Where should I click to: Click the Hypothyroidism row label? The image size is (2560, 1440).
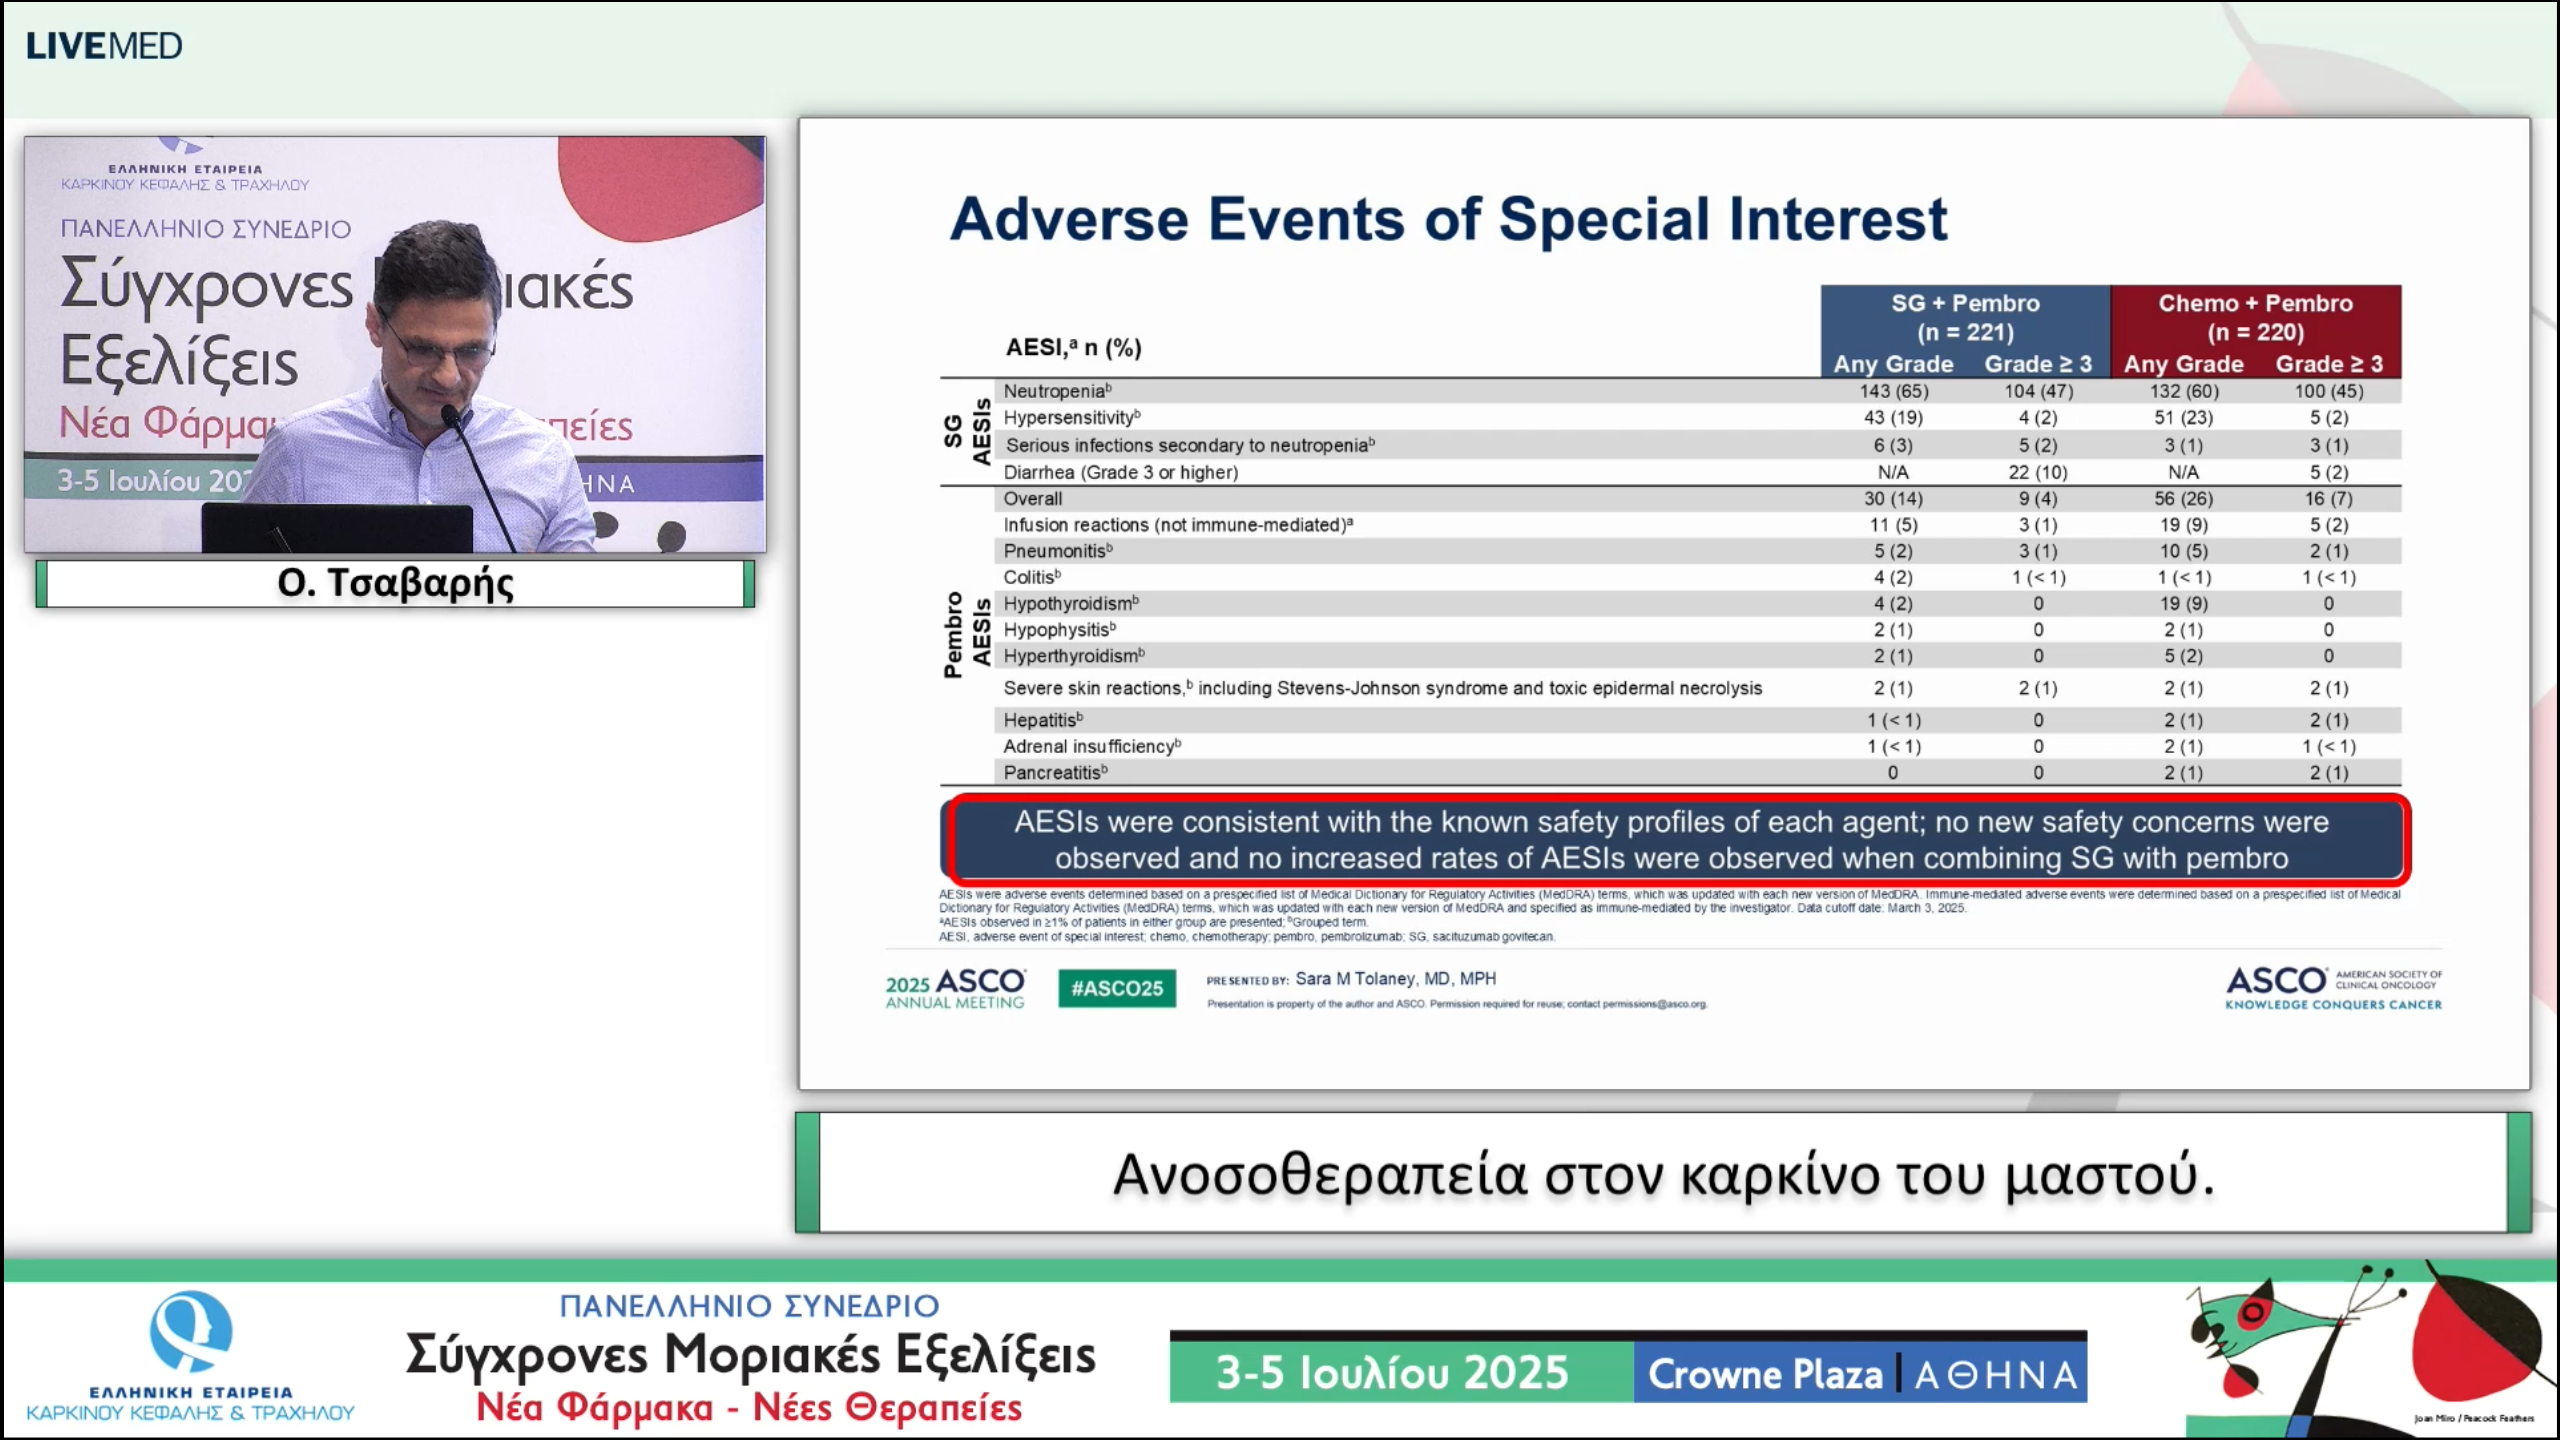coord(1070,604)
